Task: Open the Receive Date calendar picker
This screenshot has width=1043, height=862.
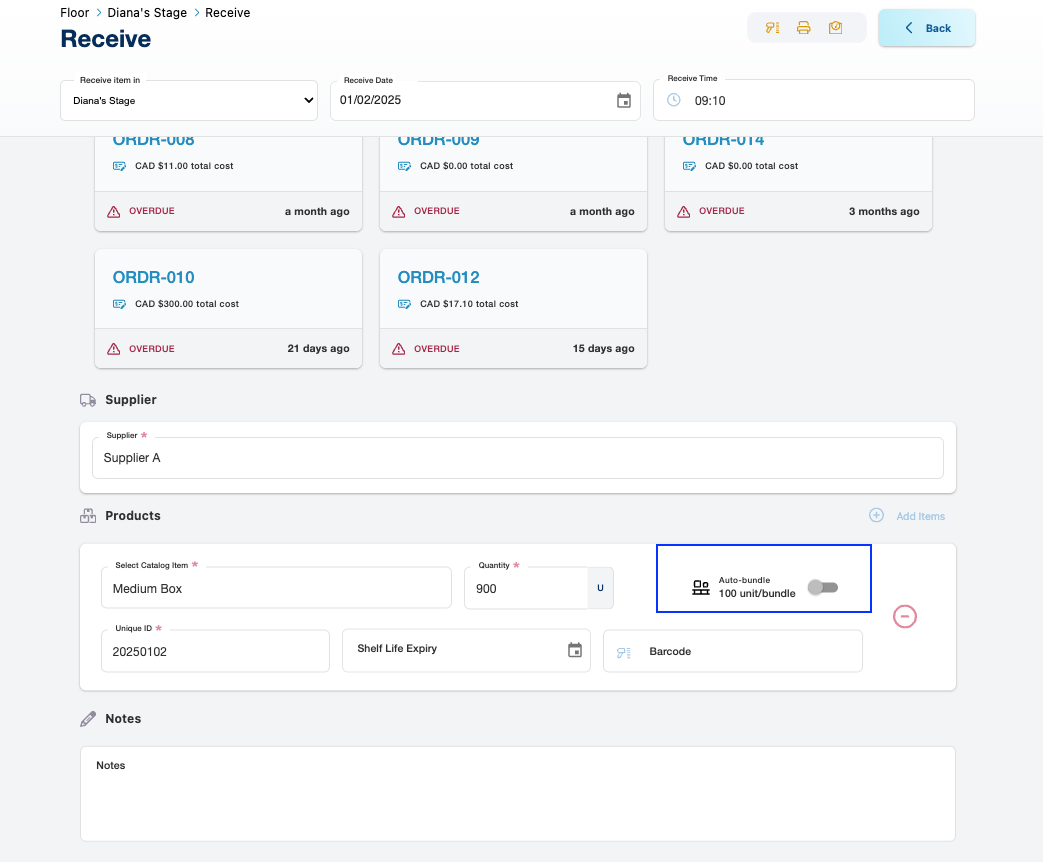Action: (x=624, y=100)
